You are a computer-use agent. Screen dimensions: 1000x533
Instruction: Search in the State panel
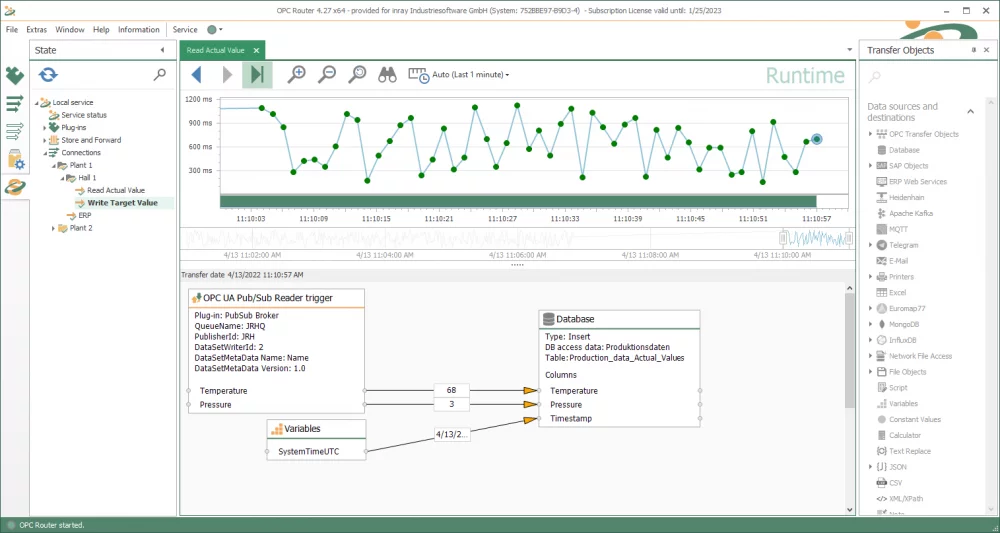160,75
